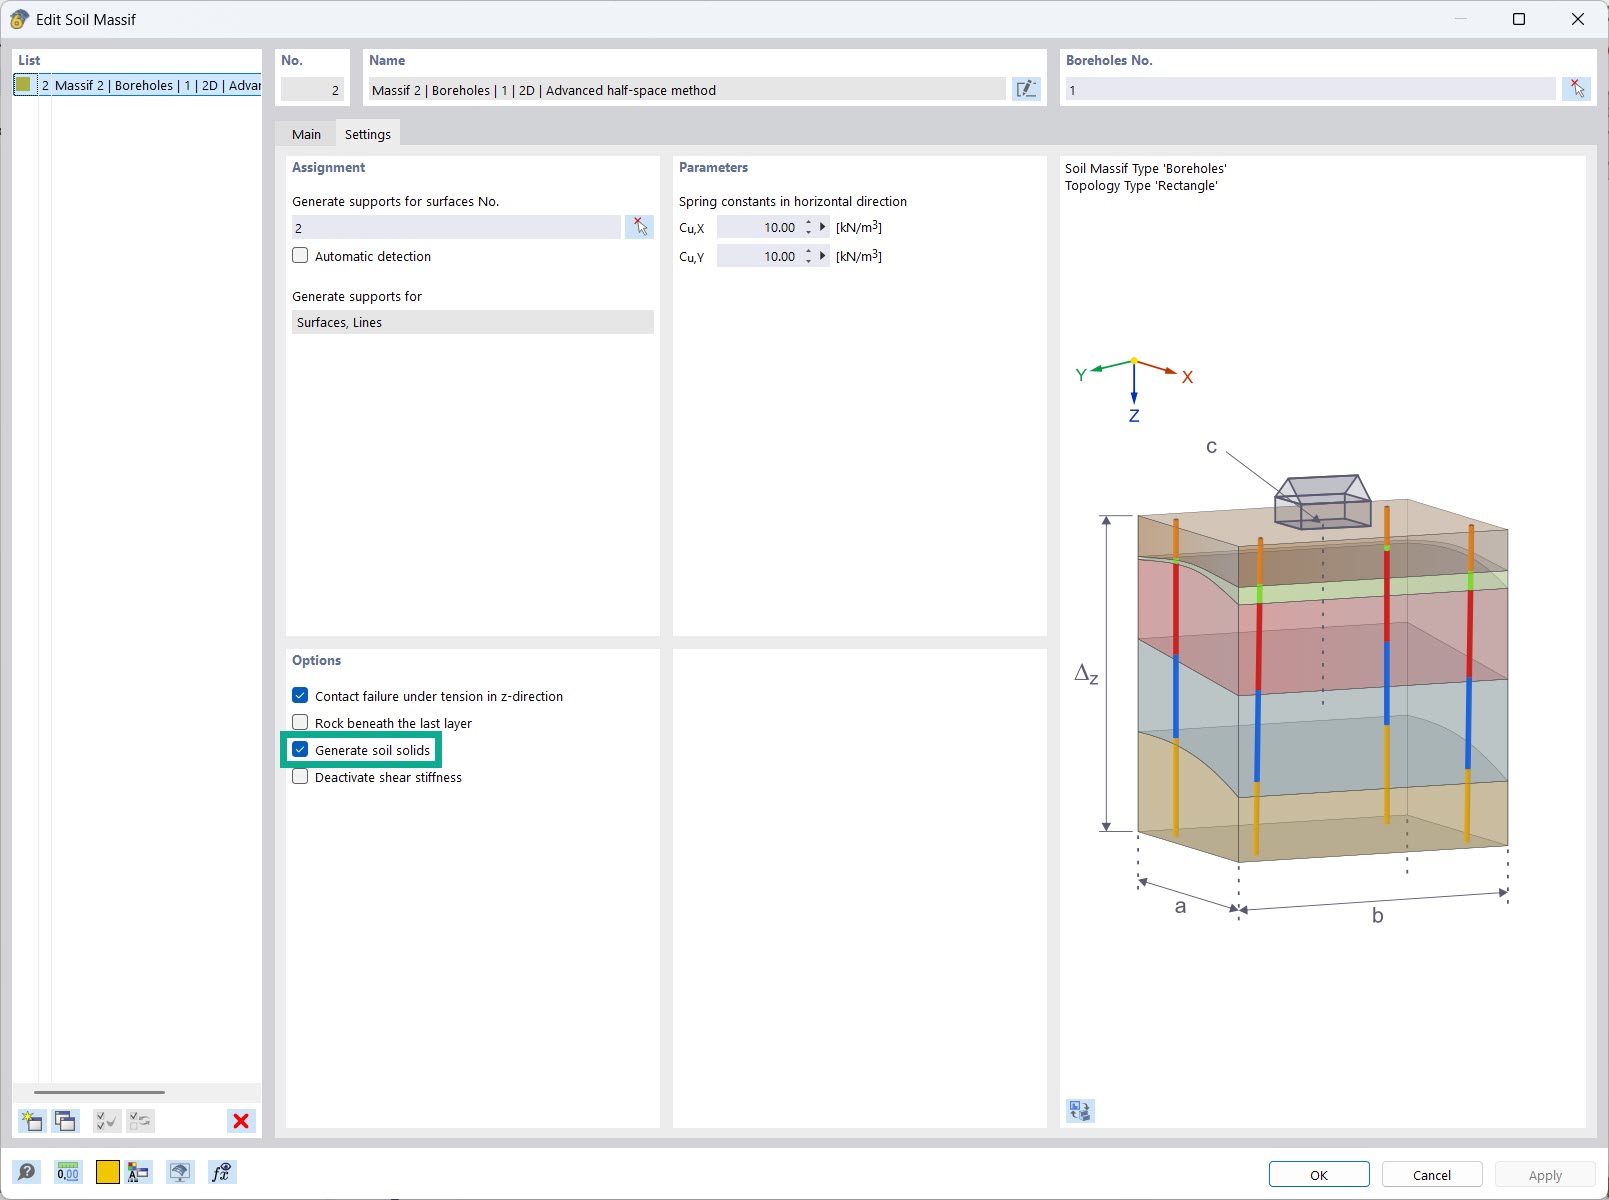
Task: Uncheck Generate soil solids
Action: point(299,749)
